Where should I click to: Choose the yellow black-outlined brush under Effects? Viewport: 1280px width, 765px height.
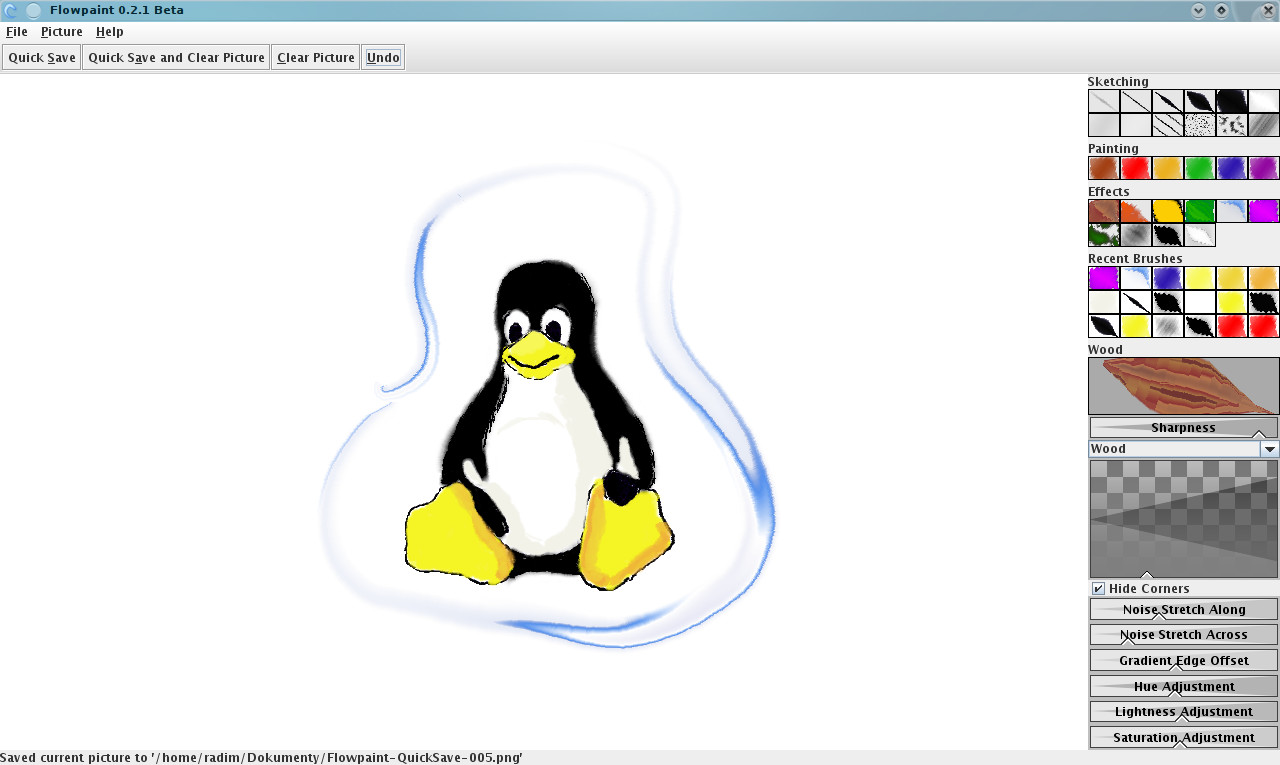(x=1168, y=211)
